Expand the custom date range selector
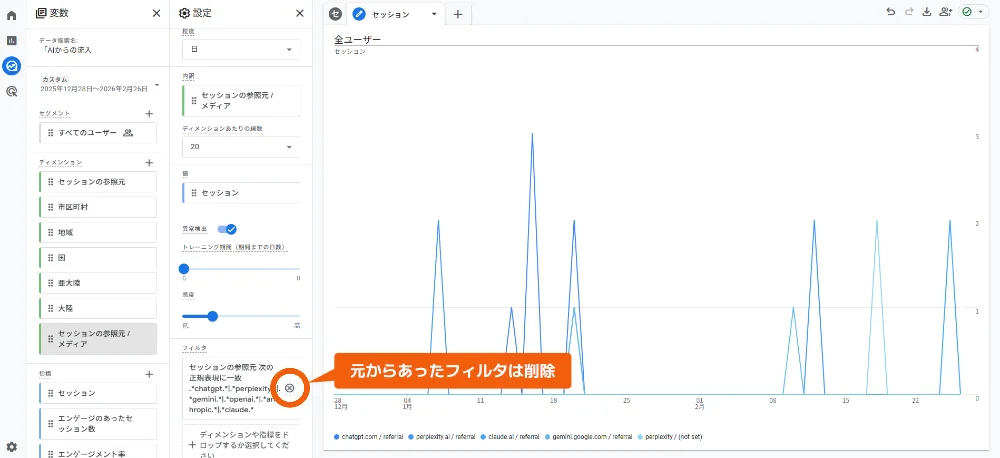The image size is (1000, 458). (x=157, y=84)
